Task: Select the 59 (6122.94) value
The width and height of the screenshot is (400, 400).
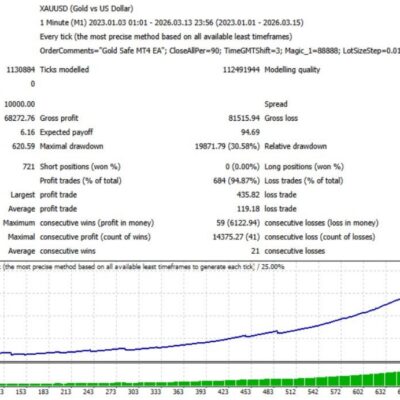Action: [238, 223]
